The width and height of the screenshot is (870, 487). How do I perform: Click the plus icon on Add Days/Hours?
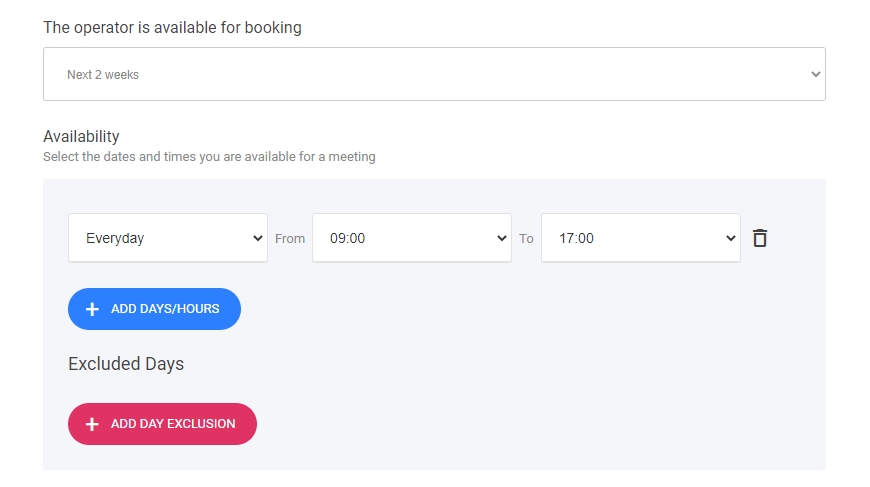click(x=92, y=309)
